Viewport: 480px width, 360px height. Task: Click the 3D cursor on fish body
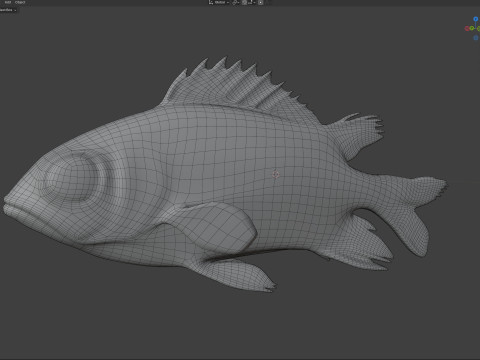click(276, 174)
